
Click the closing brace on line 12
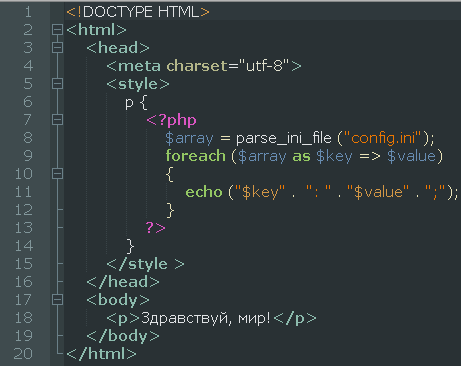point(170,210)
